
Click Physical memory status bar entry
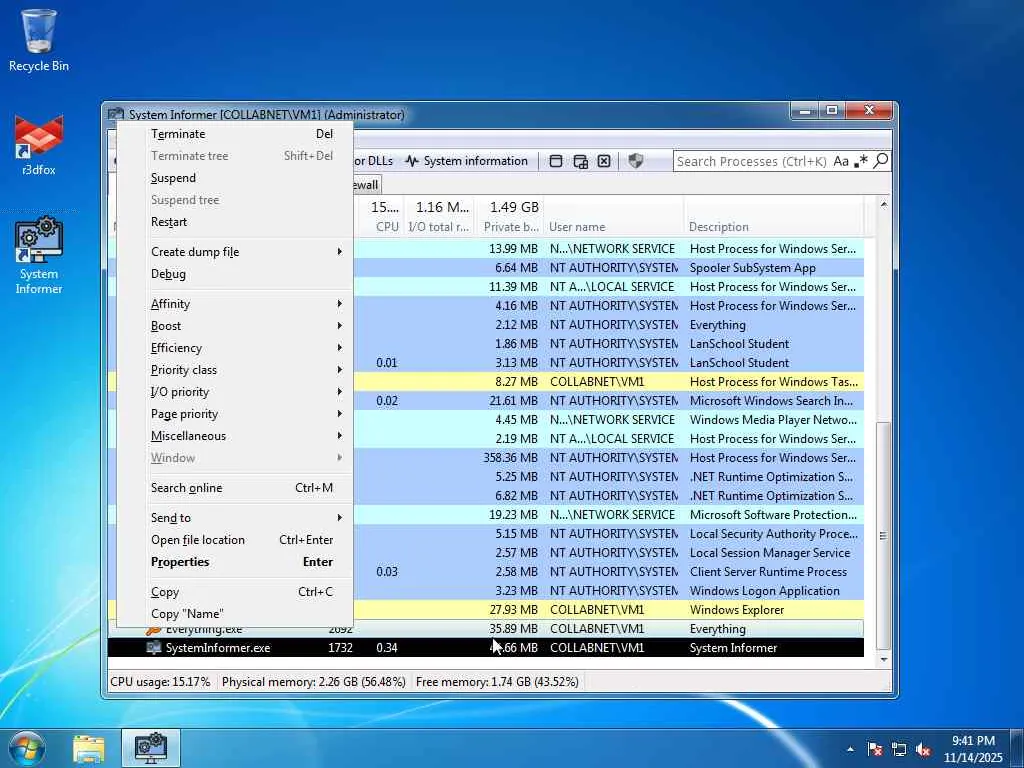(x=313, y=682)
